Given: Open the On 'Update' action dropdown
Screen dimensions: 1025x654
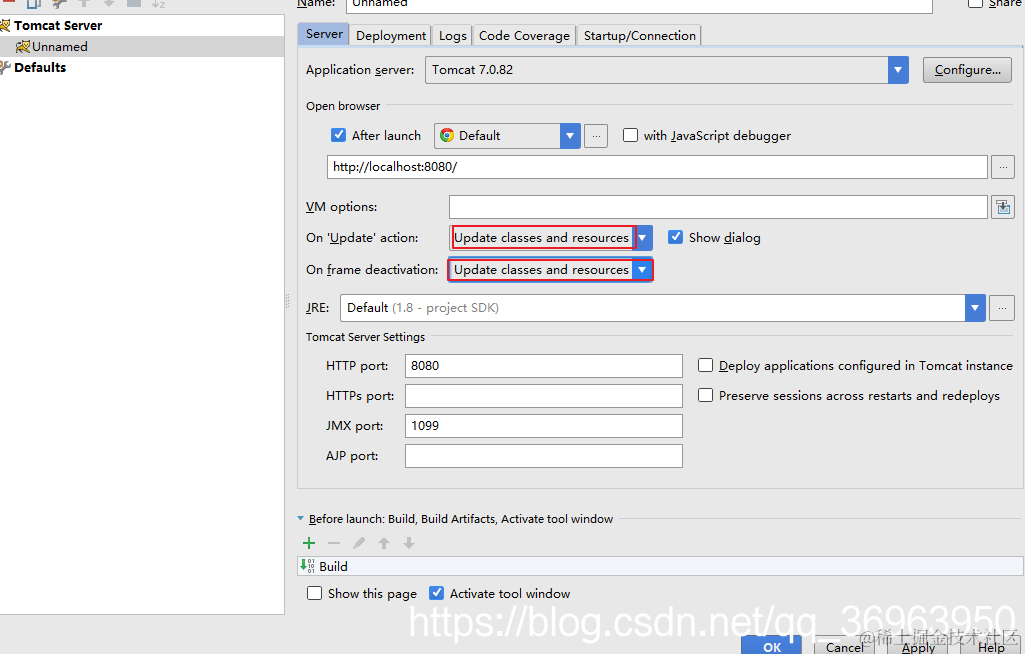Looking at the screenshot, I should (643, 237).
